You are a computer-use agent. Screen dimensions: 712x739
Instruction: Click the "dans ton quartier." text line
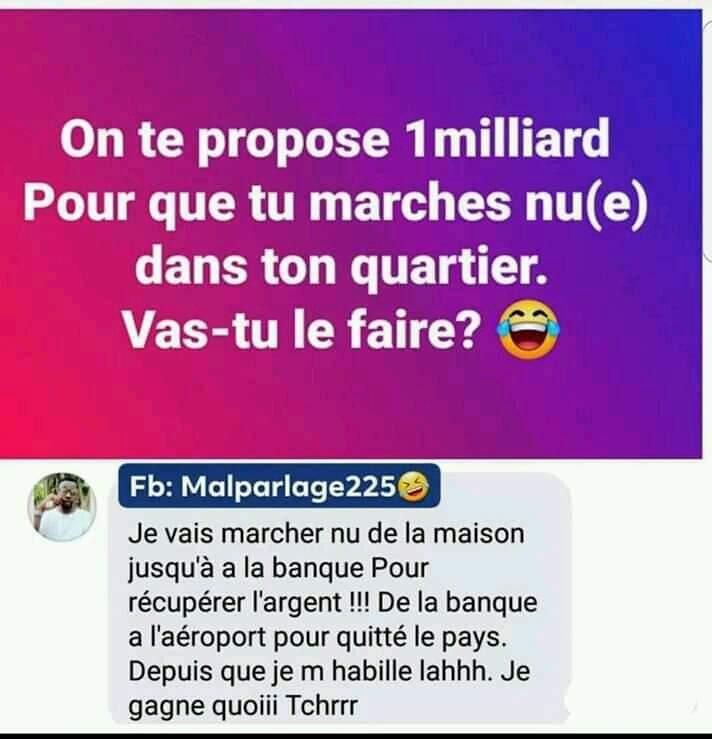tap(342, 267)
